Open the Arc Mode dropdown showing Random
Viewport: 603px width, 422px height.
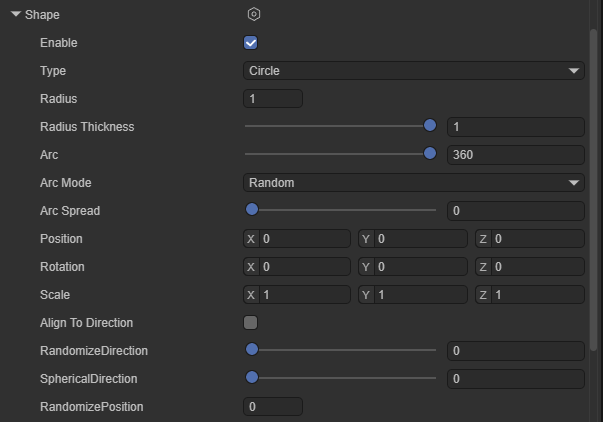(x=413, y=183)
